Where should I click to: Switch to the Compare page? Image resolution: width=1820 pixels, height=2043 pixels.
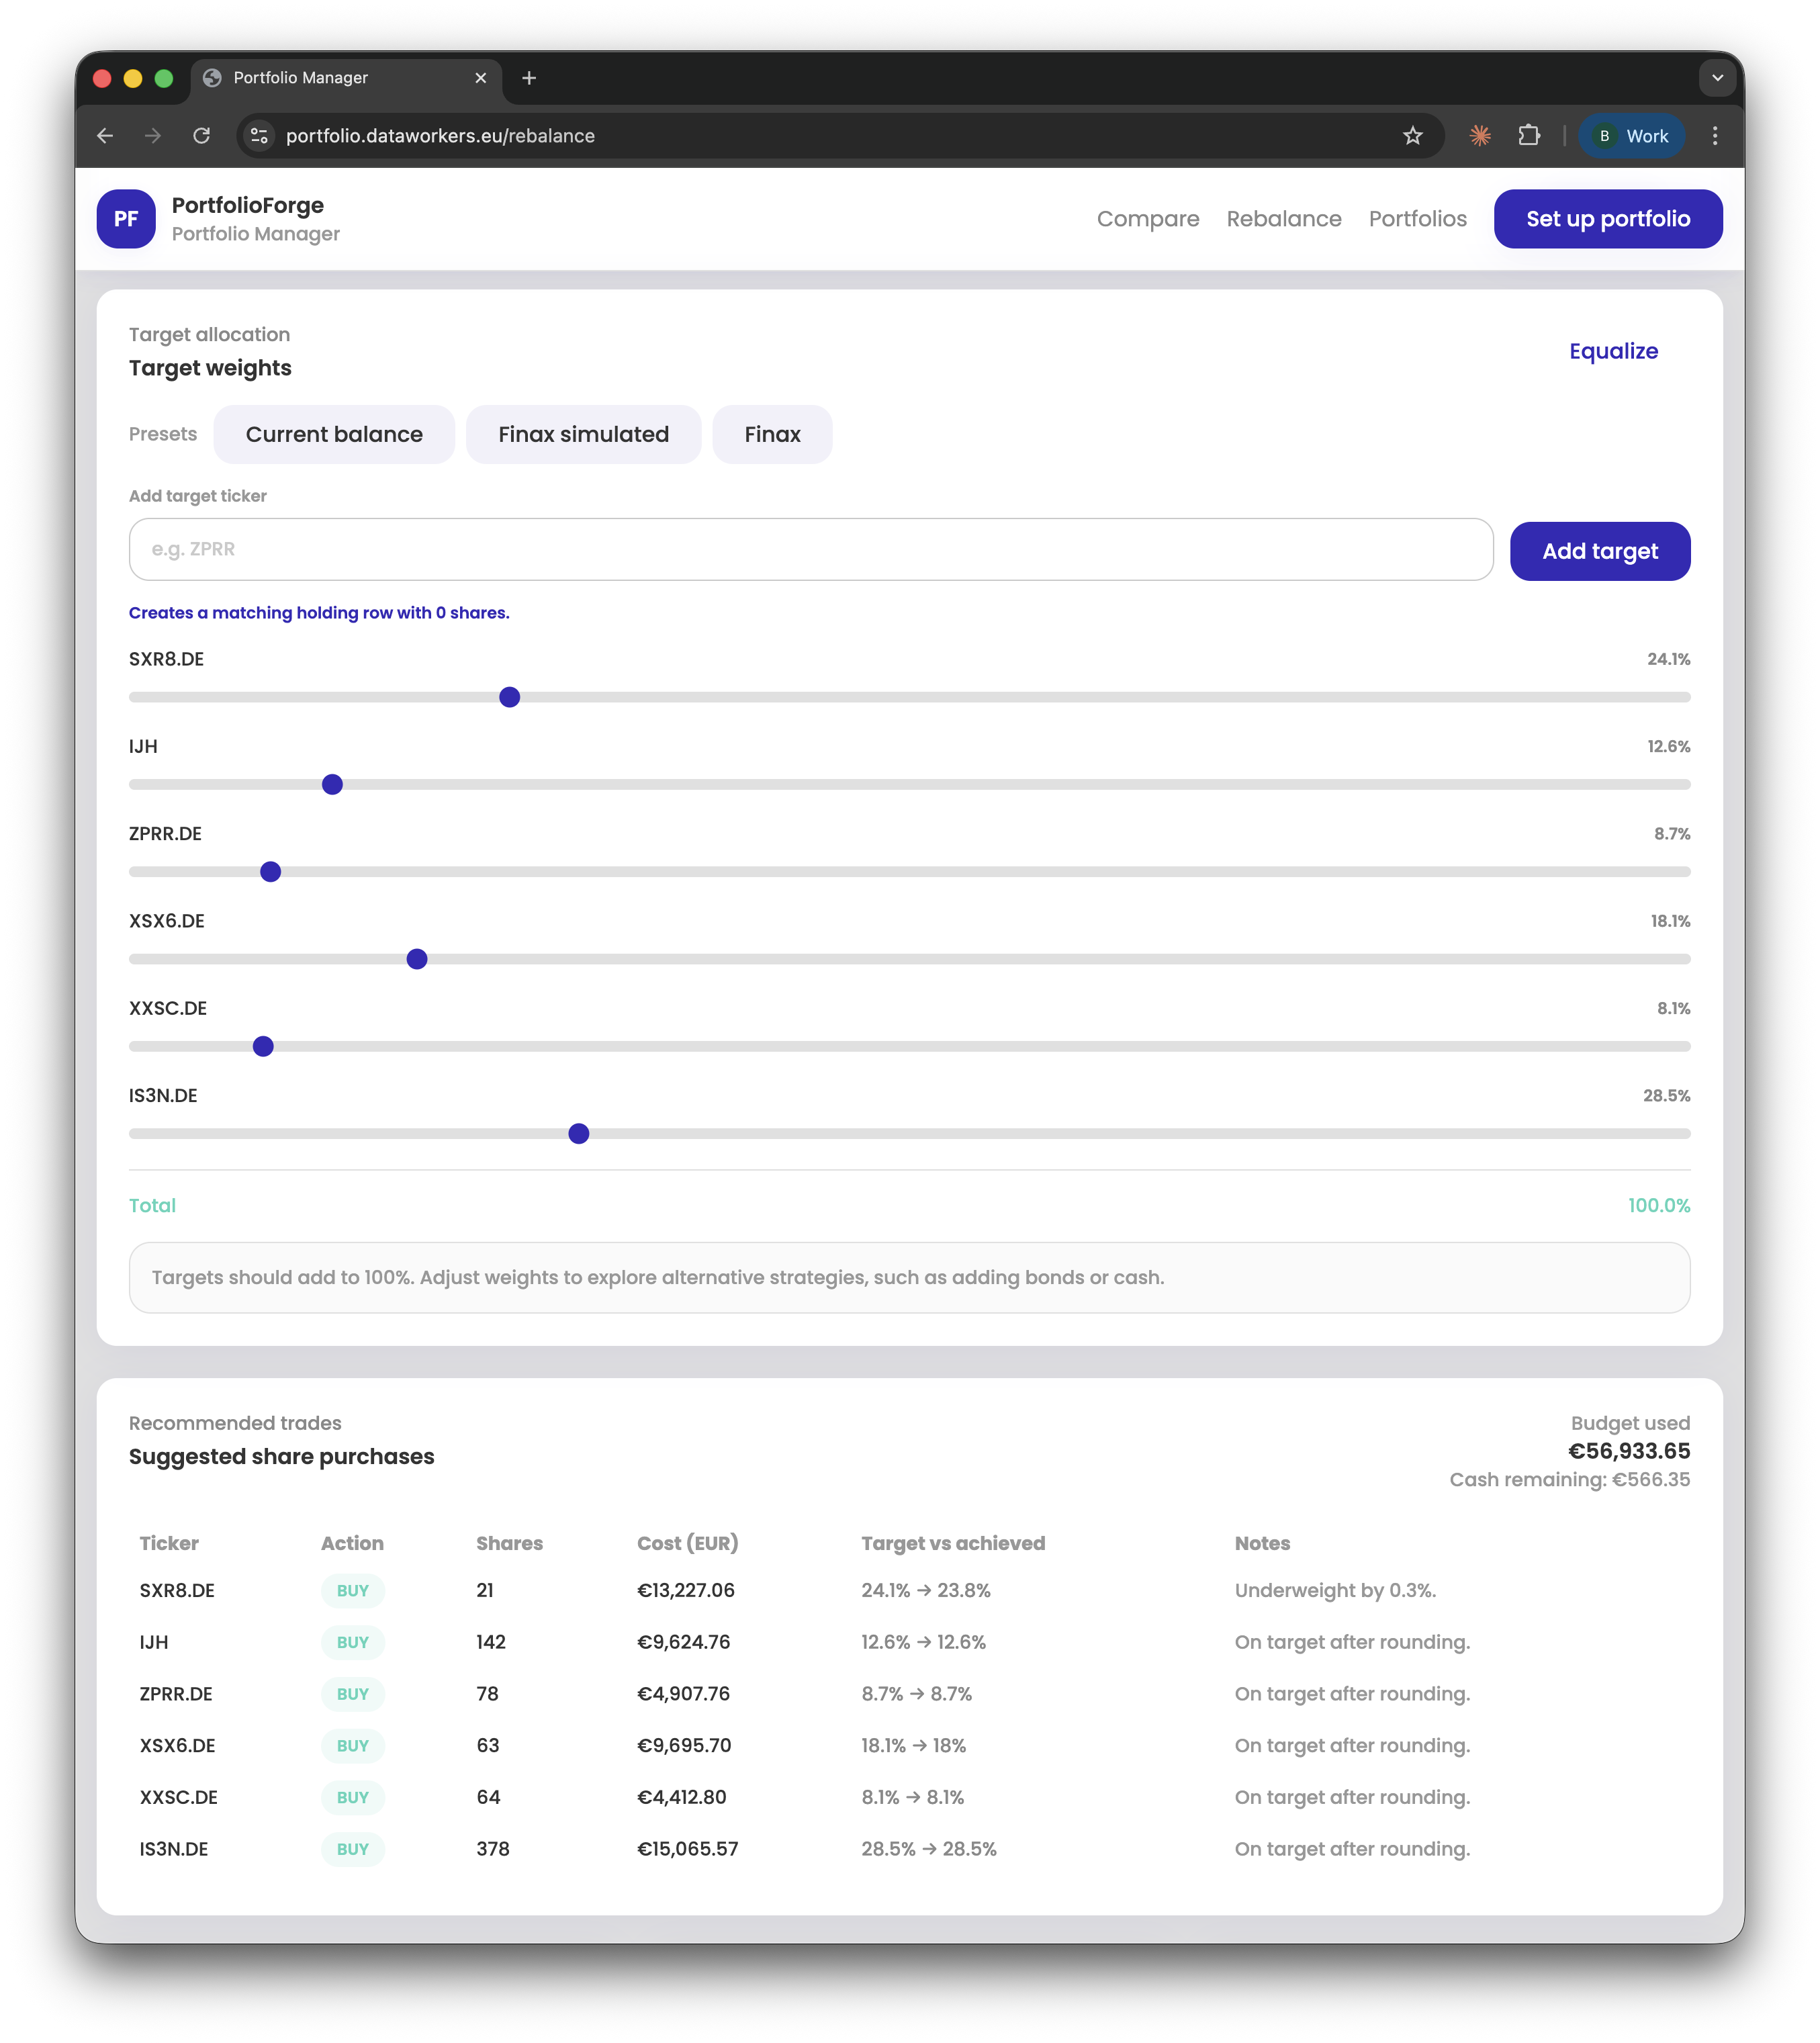coord(1148,218)
